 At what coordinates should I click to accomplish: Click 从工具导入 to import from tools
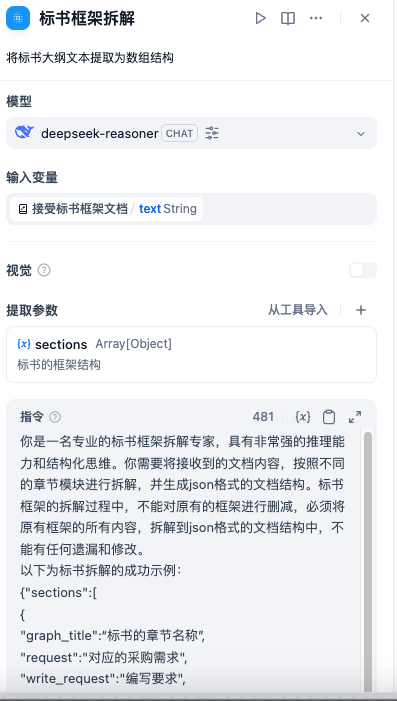tap(298, 310)
